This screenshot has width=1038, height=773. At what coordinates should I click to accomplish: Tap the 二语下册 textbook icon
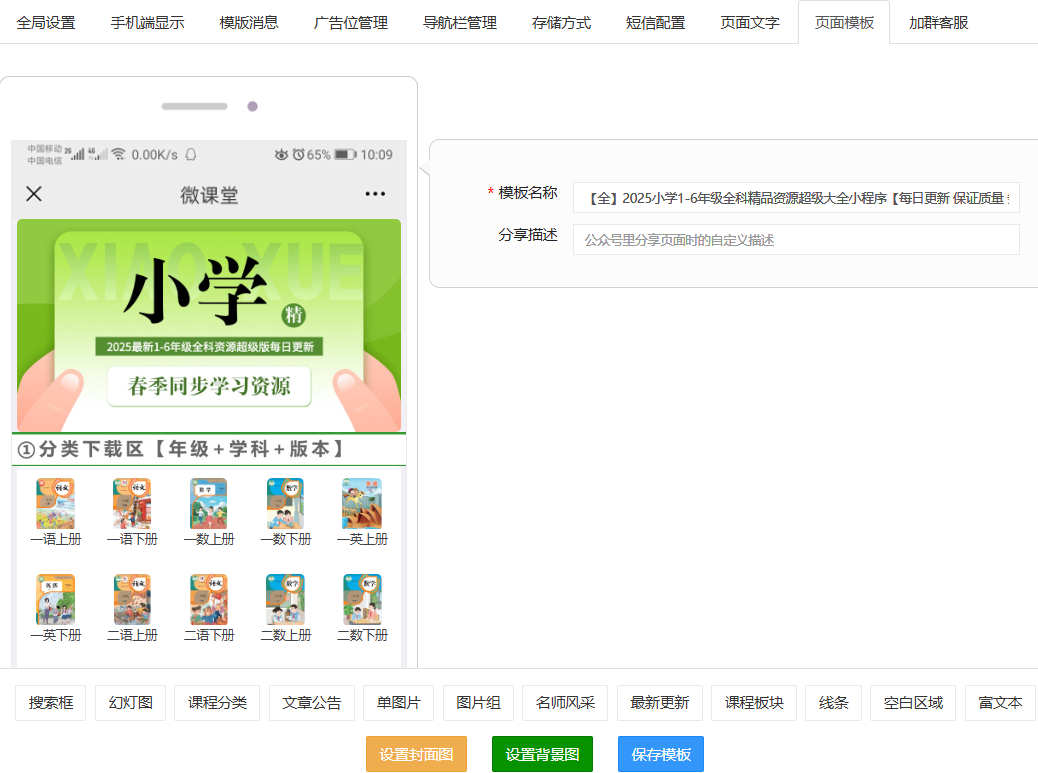click(x=209, y=599)
